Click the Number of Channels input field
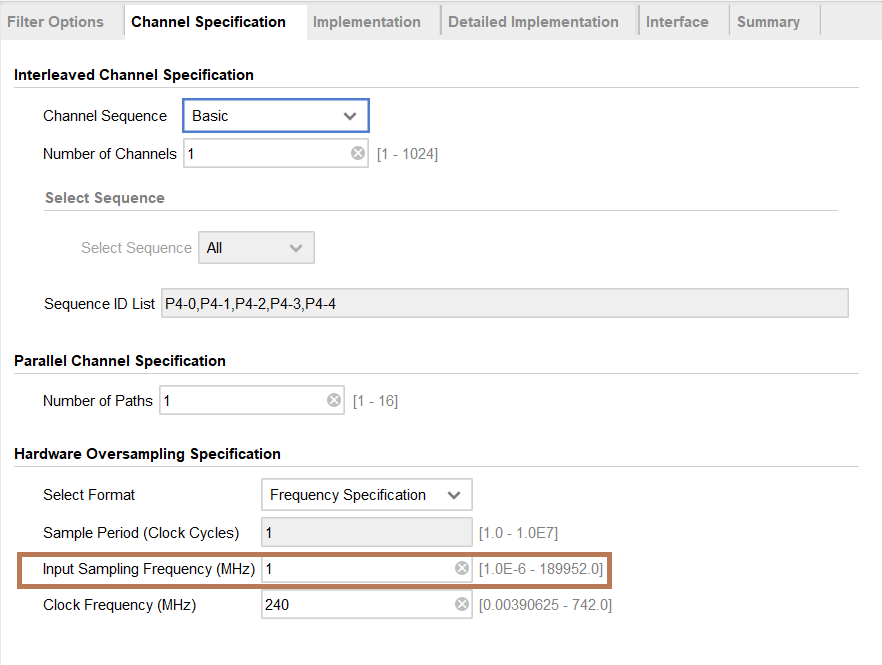882x665 pixels. pyautogui.click(x=265, y=153)
